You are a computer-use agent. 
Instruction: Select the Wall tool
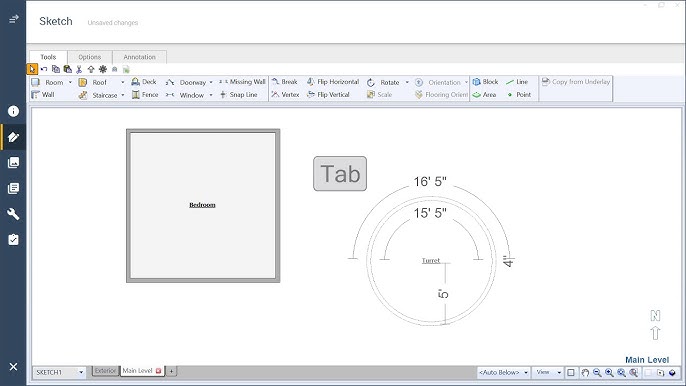(43, 95)
